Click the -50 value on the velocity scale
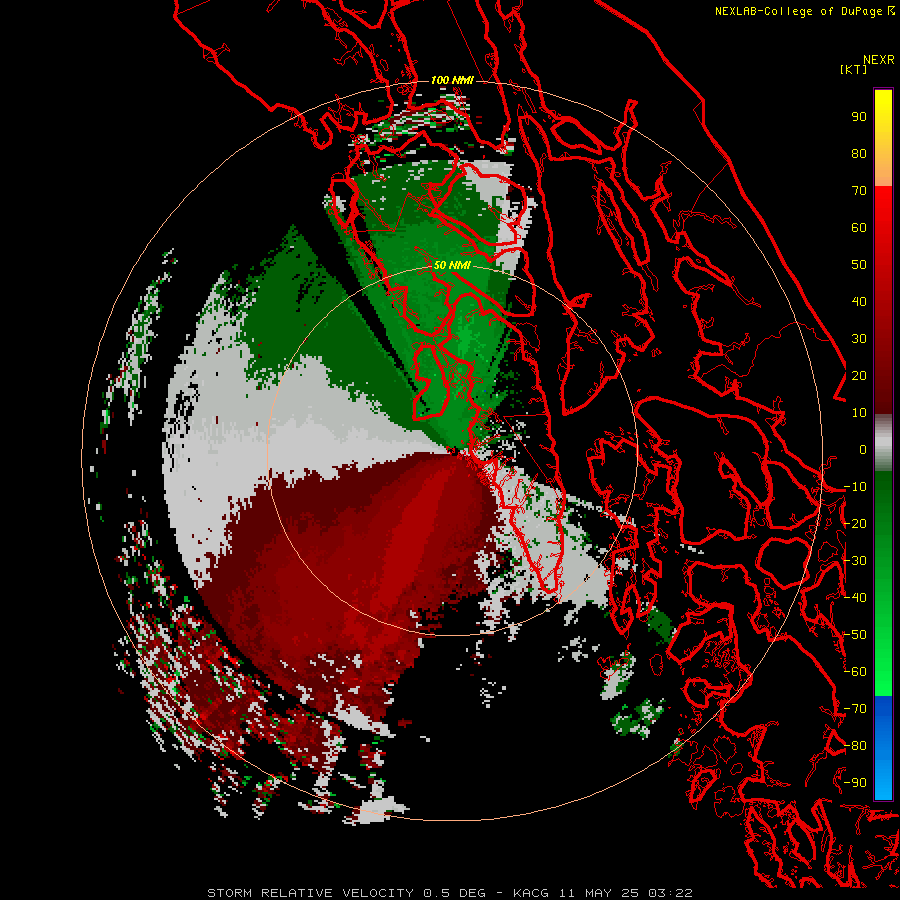Screen dimensions: 900x900 pyautogui.click(x=855, y=635)
